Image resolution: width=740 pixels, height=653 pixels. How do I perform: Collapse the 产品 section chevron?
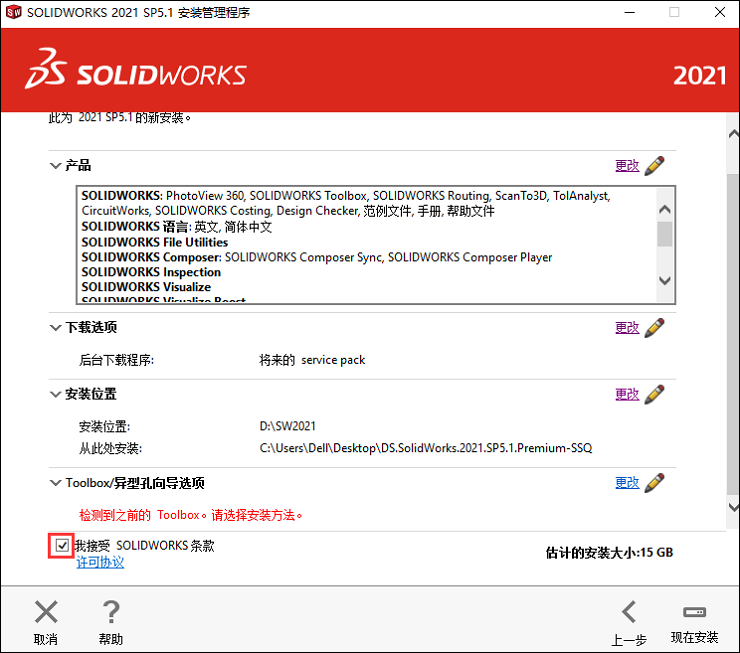(56, 166)
